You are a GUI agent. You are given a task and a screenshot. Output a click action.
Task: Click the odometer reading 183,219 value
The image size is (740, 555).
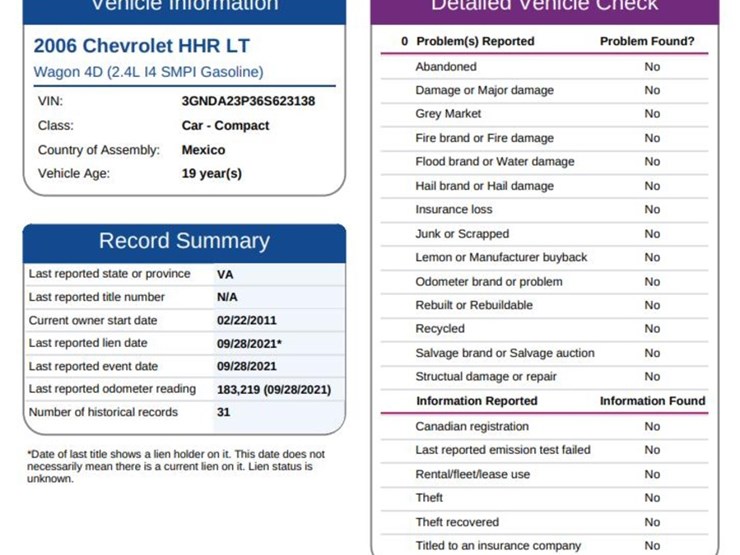(273, 389)
